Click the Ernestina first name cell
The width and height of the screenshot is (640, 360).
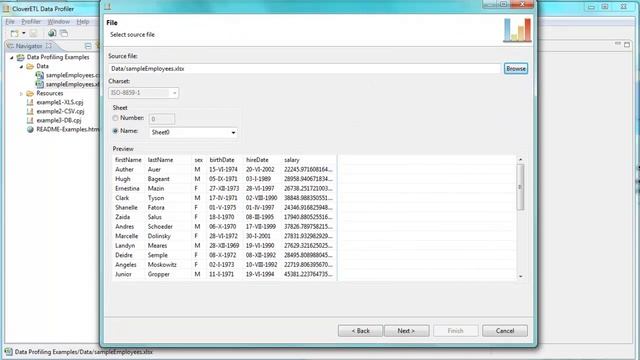[127, 189]
